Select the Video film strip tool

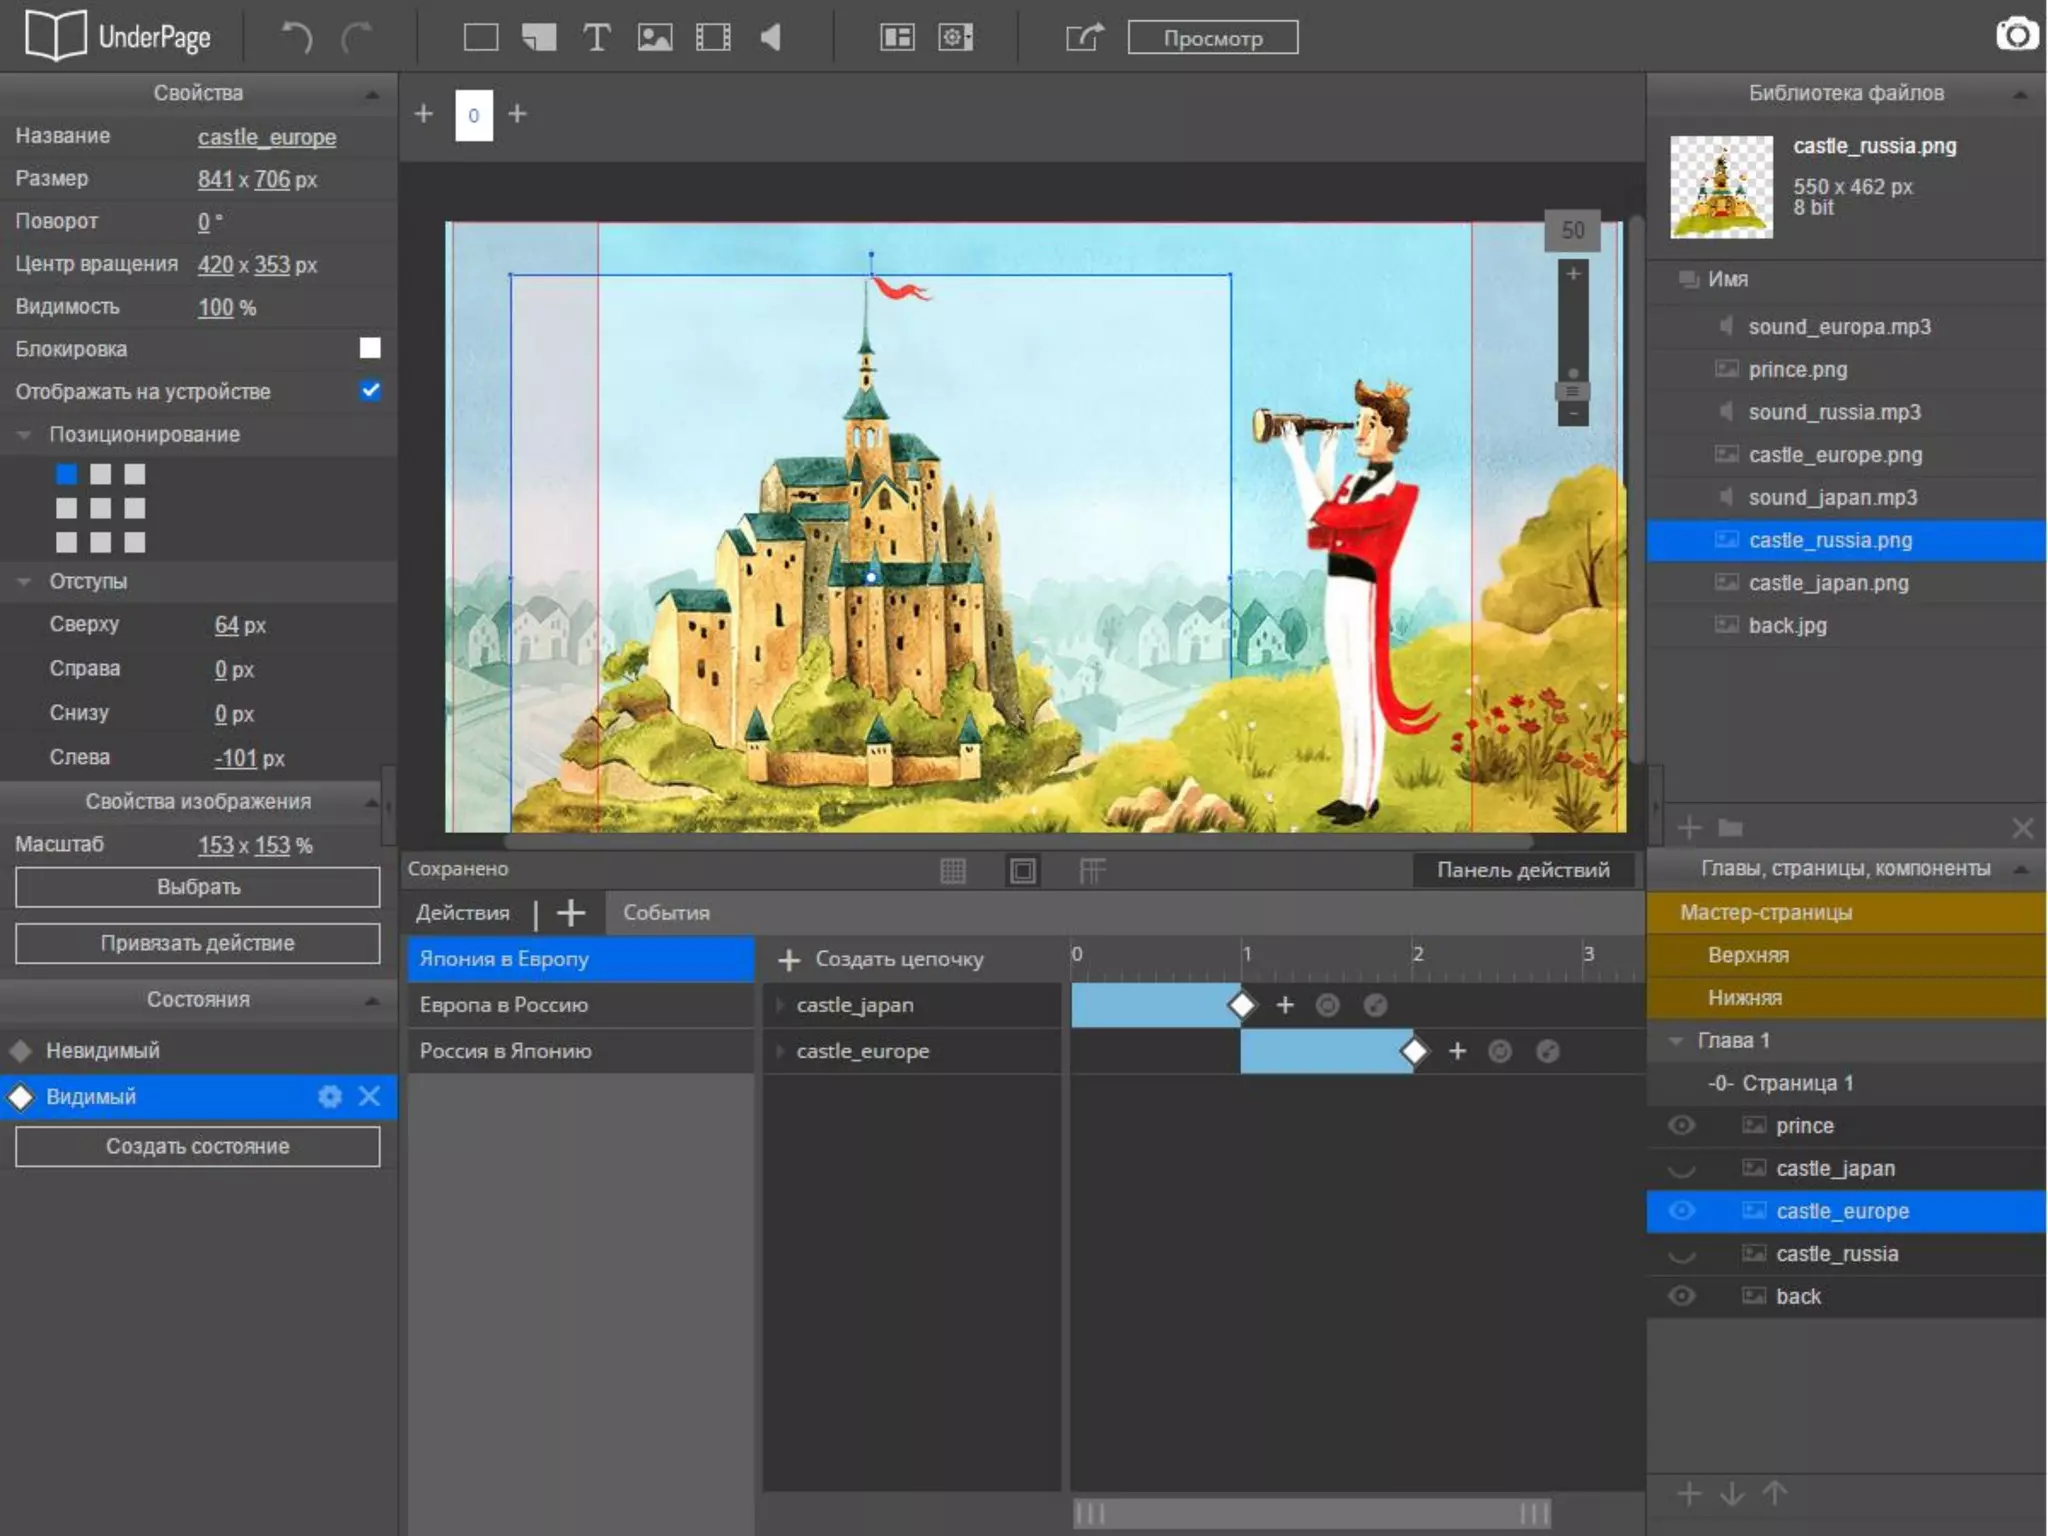coord(713,38)
